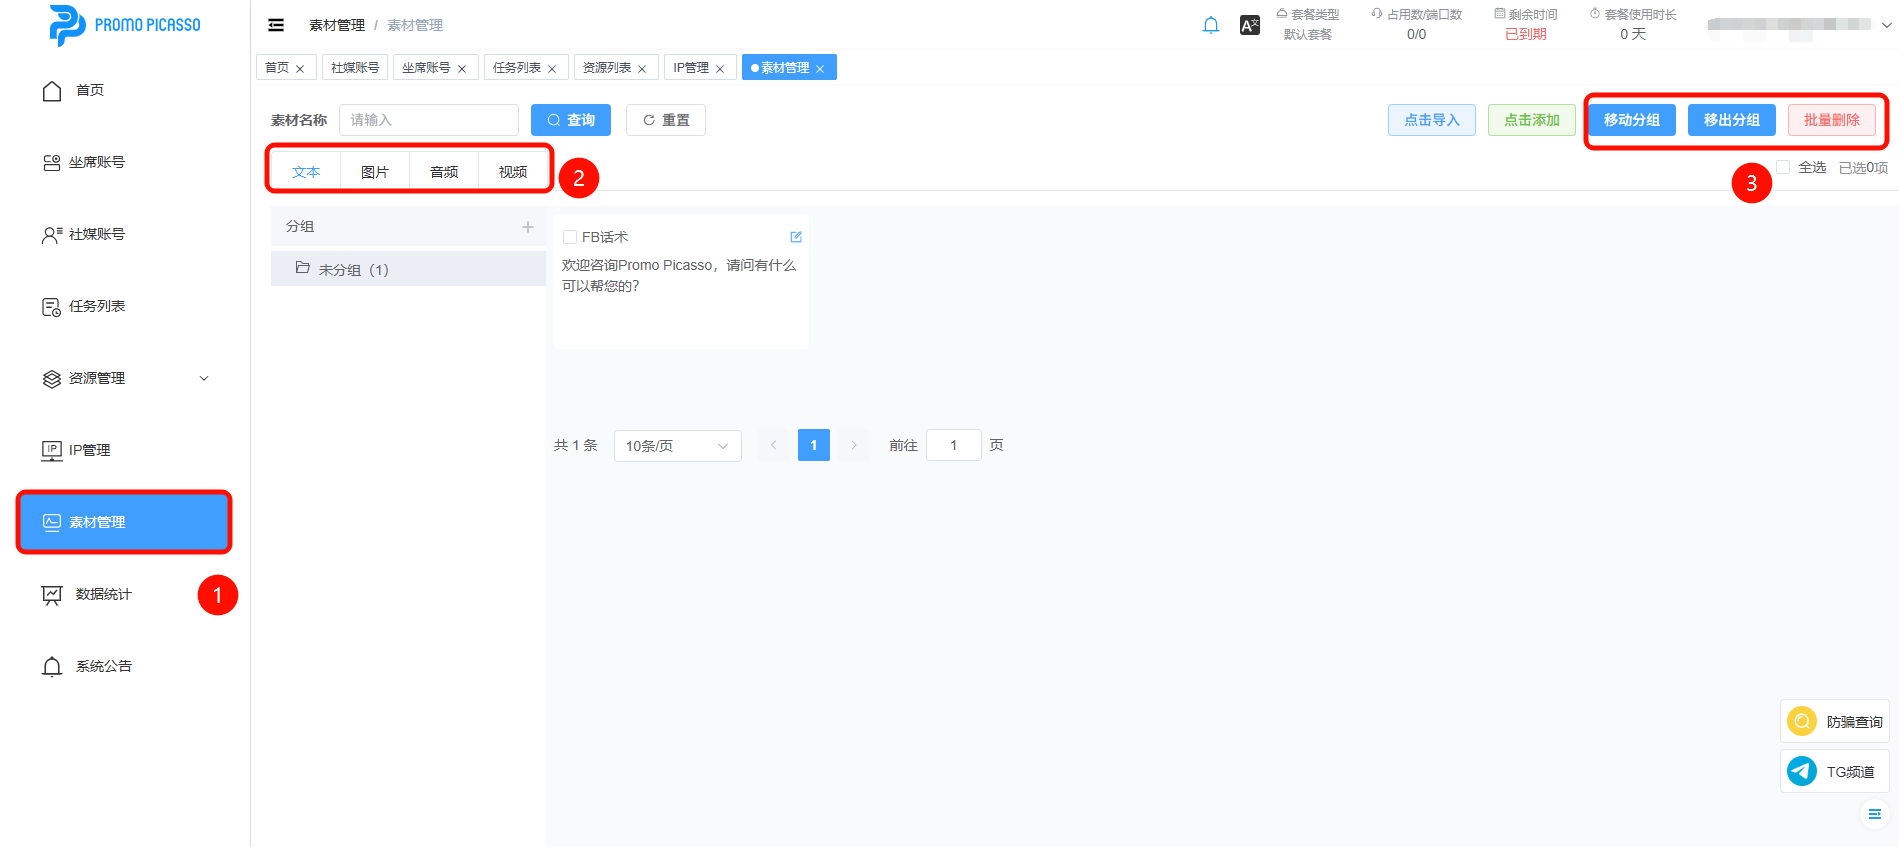Open 系统公告 announcements in sidebar
The height and width of the screenshot is (847, 1899).
(x=103, y=666)
